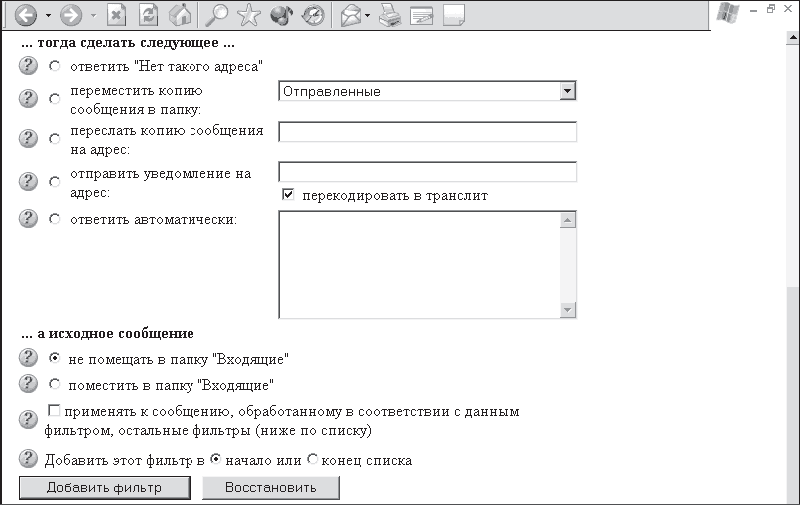Open help for 'применять к сообщению' option
Viewport: 800px width, 505px height.
click(x=28, y=419)
